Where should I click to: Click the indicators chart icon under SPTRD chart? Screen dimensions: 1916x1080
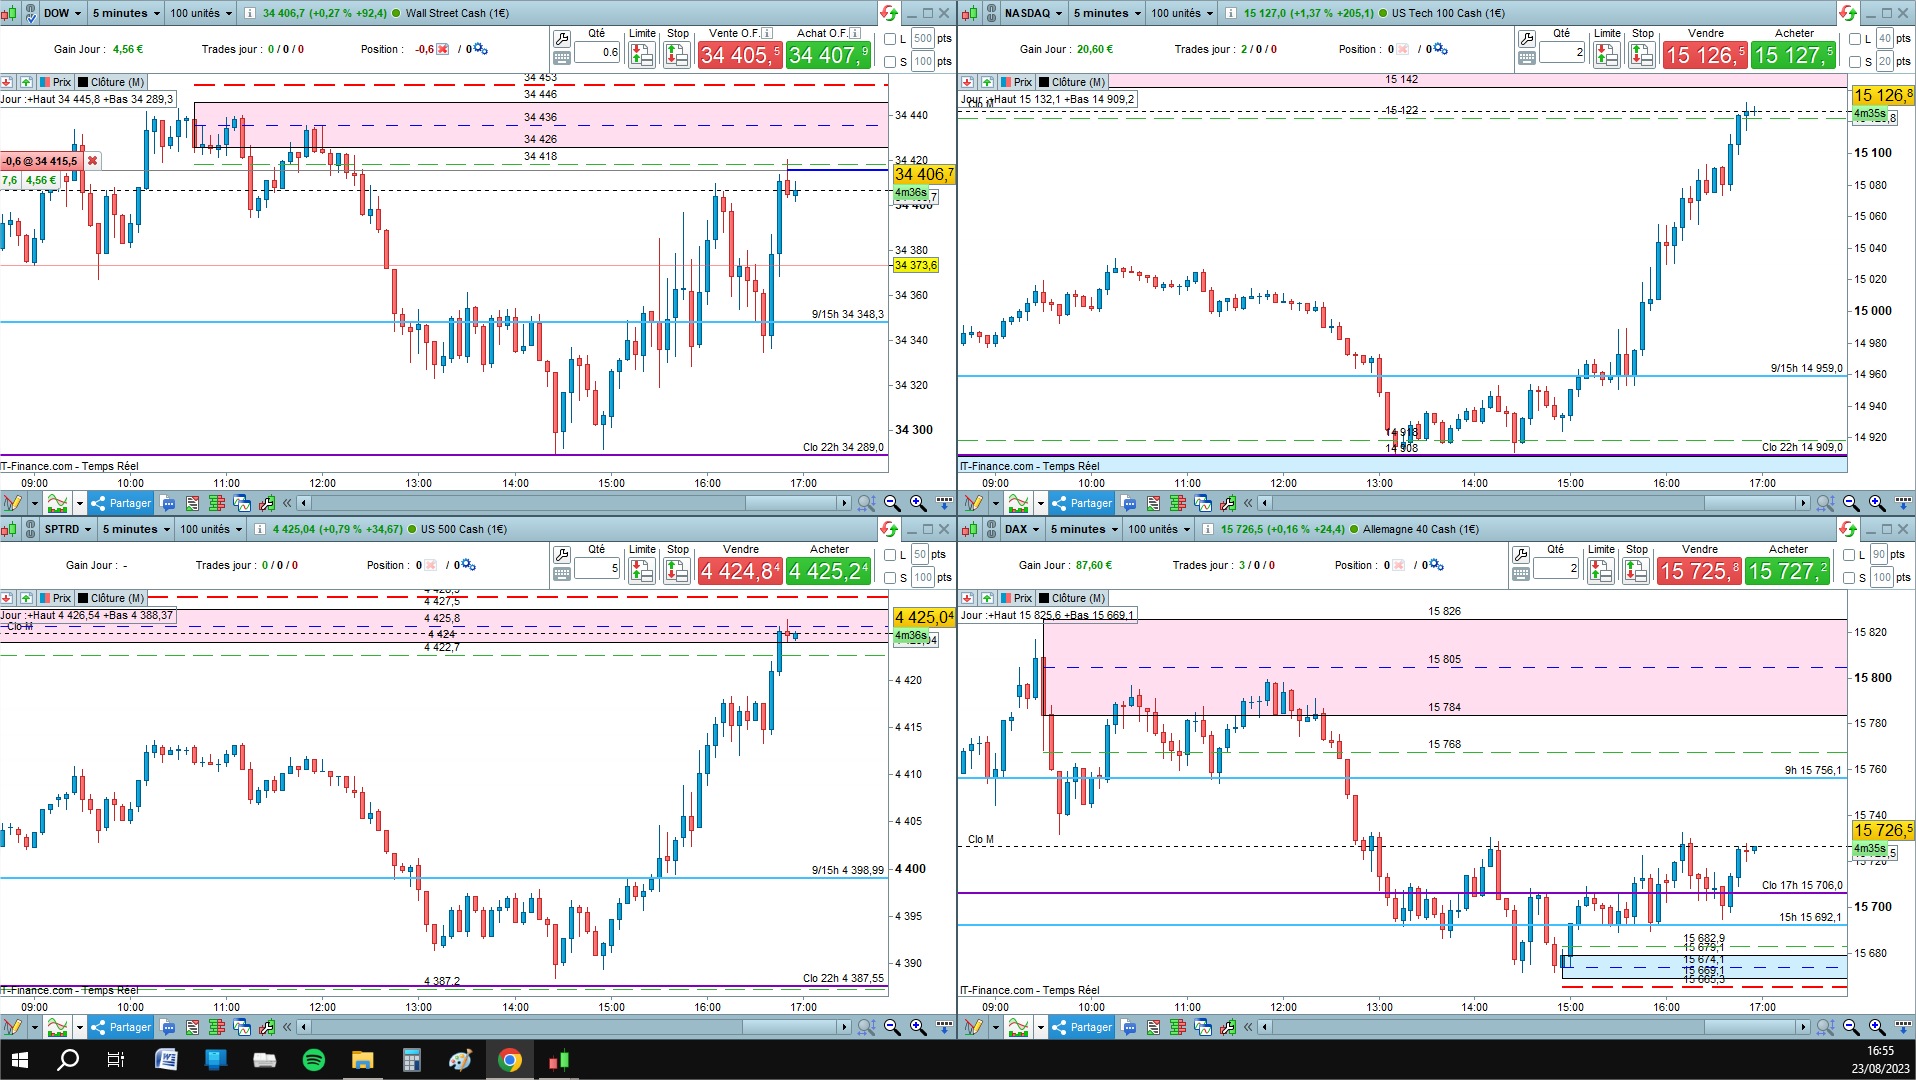pyautogui.click(x=57, y=1027)
